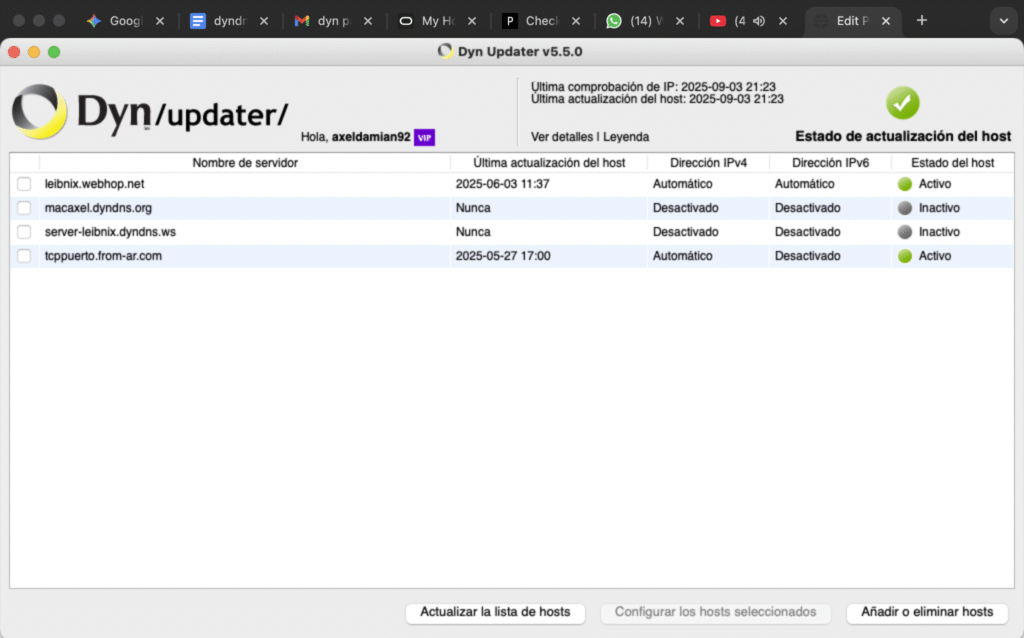
Task: Click IPv6 Desactivado in the tcppuerto.from-ar.com row
Action: pyautogui.click(x=807, y=256)
